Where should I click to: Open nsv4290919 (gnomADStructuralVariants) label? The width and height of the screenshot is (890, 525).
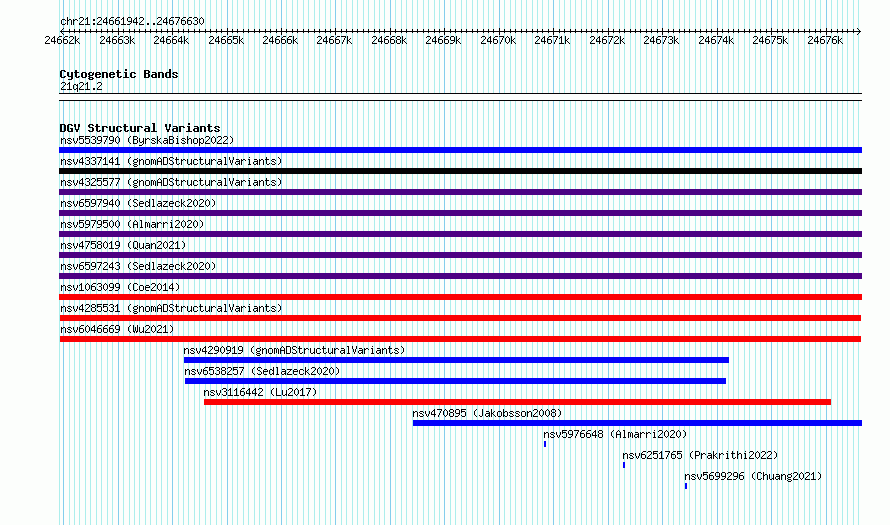[x=294, y=350]
